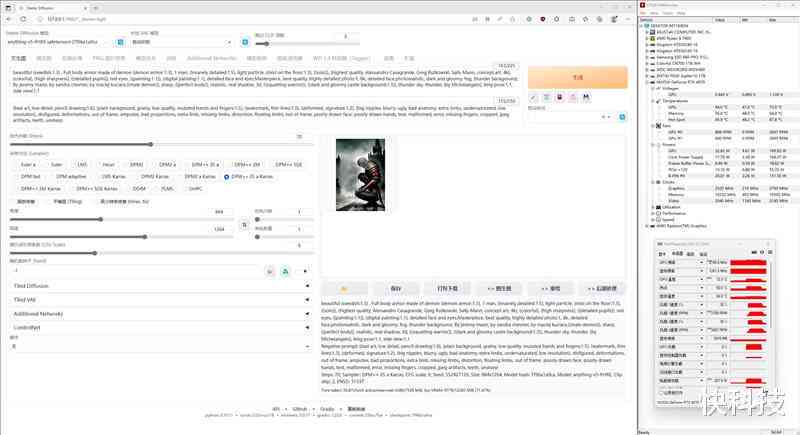Open the Stable Diffusion checkpoint dropdown
800x435 pixels.
pyautogui.click(x=60, y=42)
